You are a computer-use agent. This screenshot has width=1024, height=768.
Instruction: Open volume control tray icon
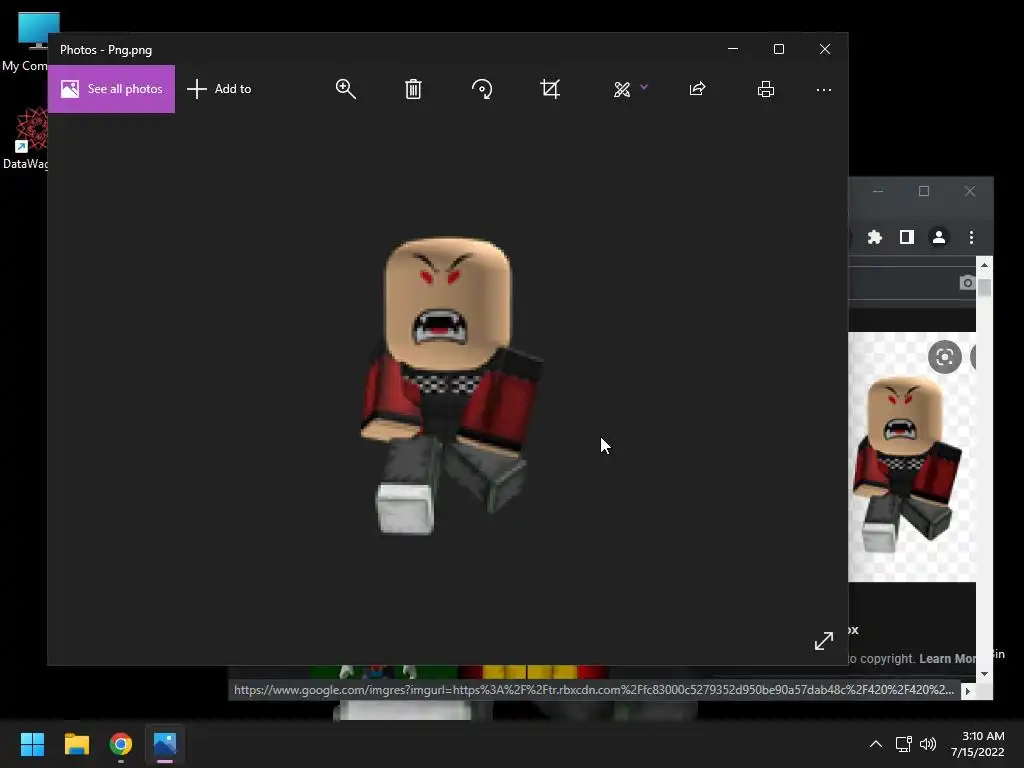(x=927, y=744)
